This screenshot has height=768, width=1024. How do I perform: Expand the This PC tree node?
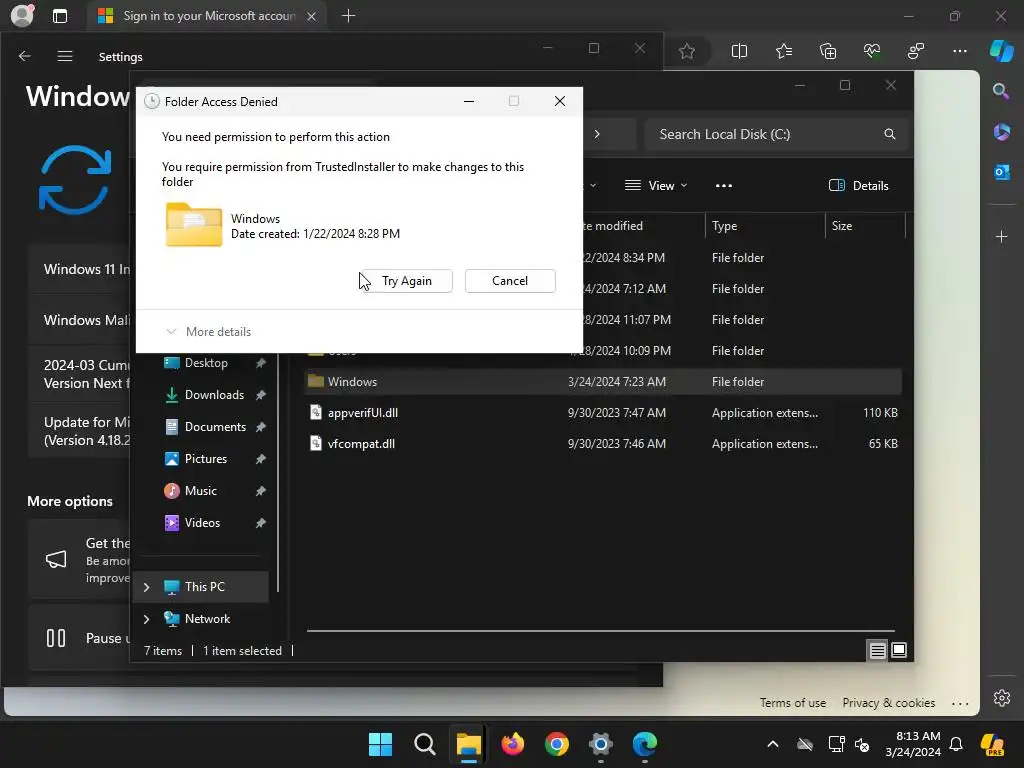click(x=146, y=587)
